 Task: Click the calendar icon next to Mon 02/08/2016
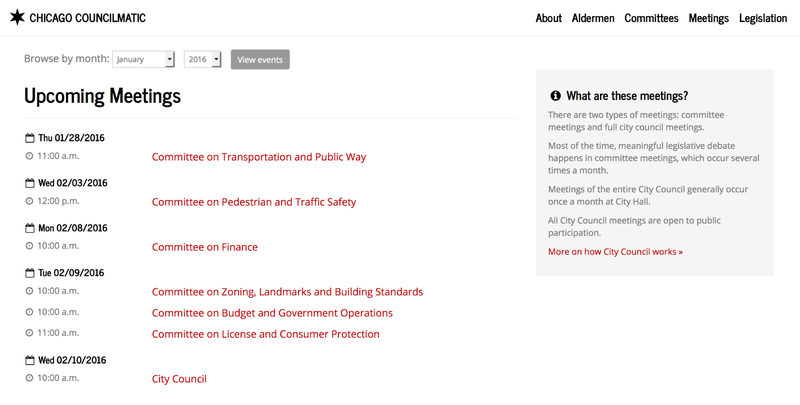point(29,228)
